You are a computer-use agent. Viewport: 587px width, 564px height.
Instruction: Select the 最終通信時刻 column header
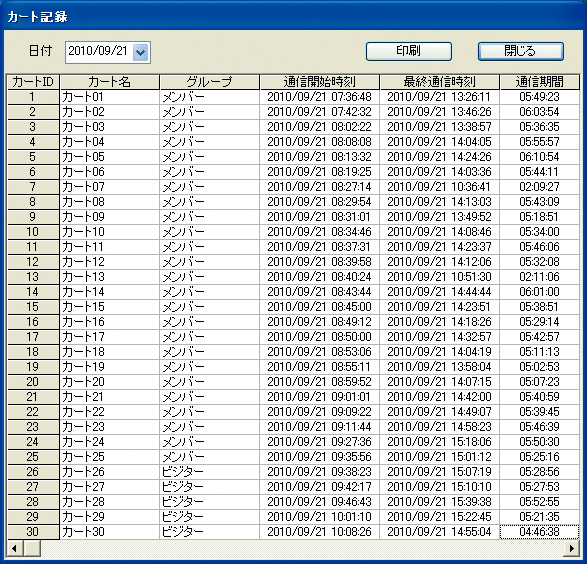[440, 82]
